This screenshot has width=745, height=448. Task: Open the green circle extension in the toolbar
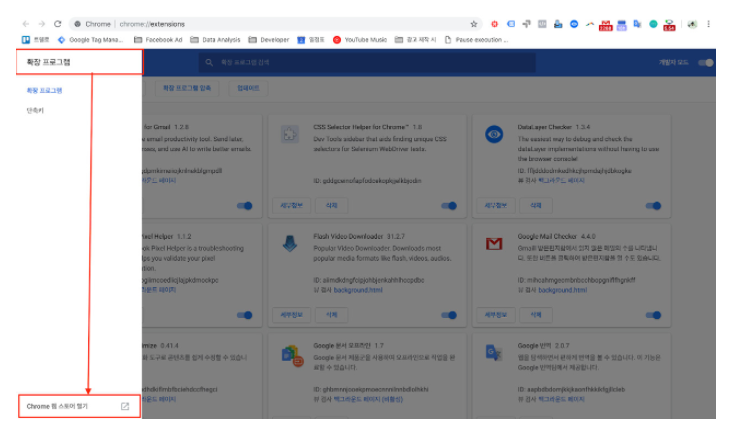point(653,24)
